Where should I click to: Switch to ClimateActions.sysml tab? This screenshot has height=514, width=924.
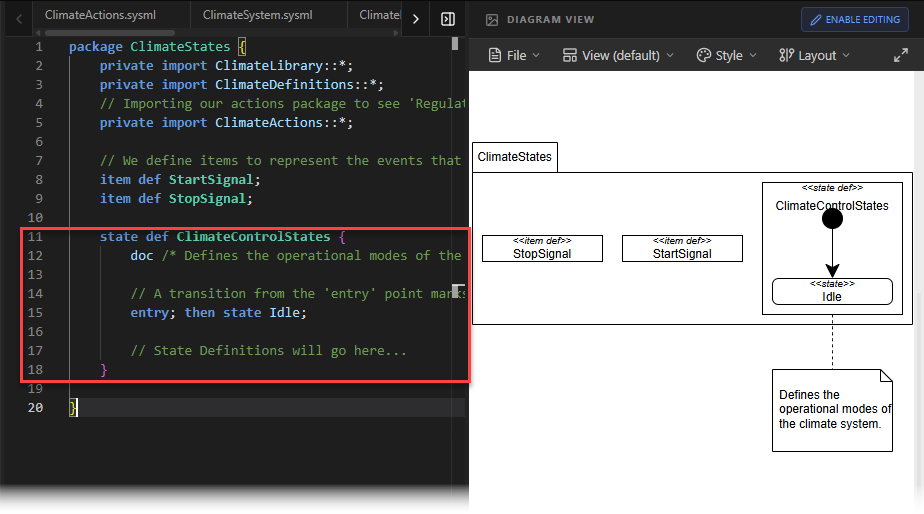[x=100, y=15]
